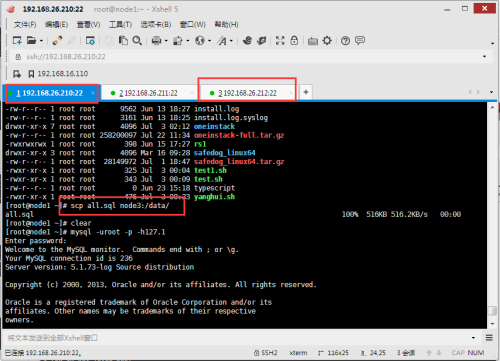
Task: Click the add quick-link icon beside bookmark
Action: 17,74
